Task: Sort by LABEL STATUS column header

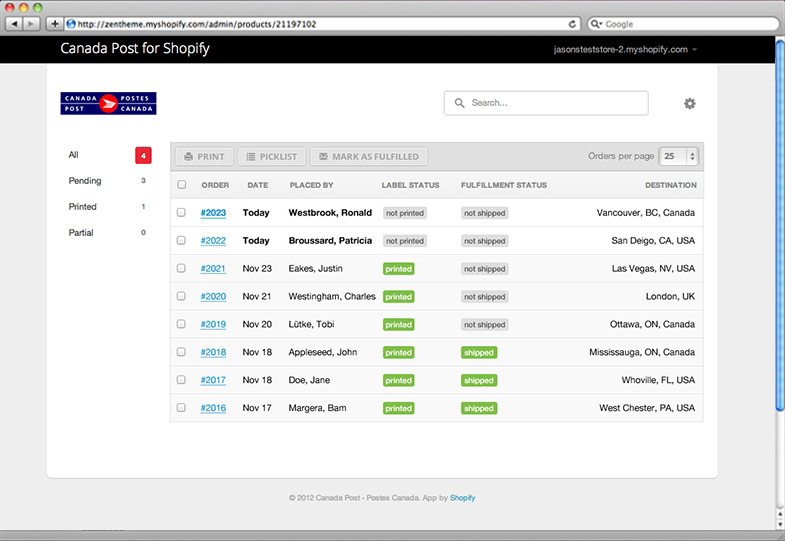Action: tap(411, 185)
